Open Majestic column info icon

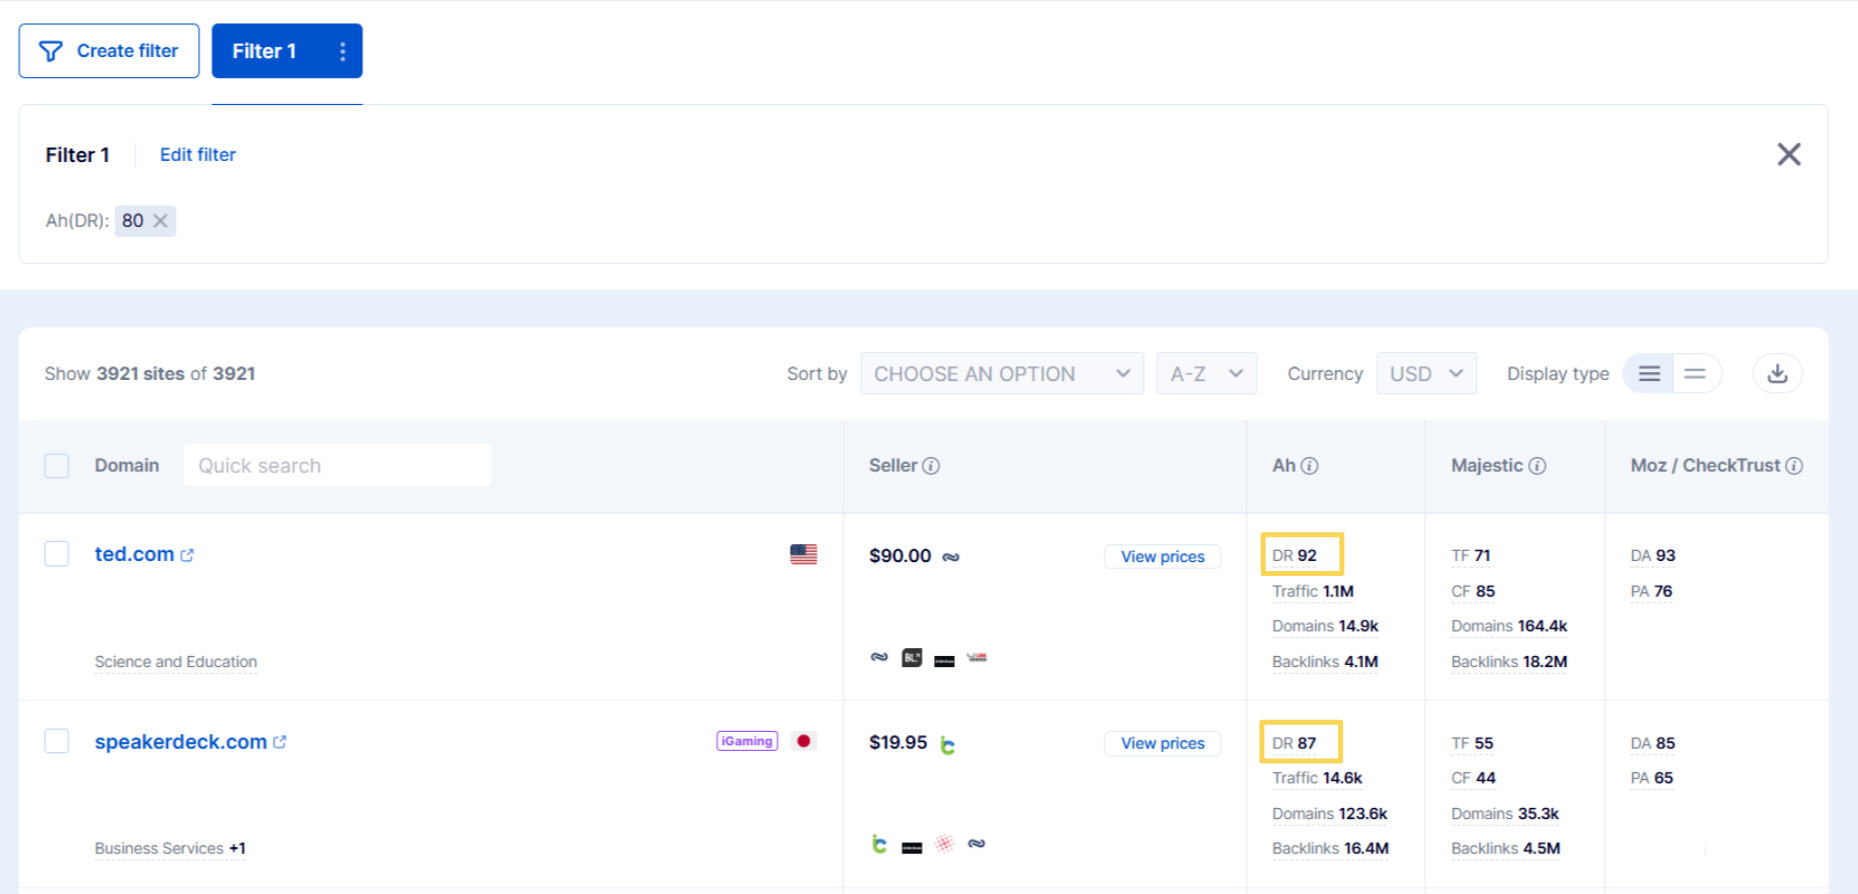tap(1537, 466)
